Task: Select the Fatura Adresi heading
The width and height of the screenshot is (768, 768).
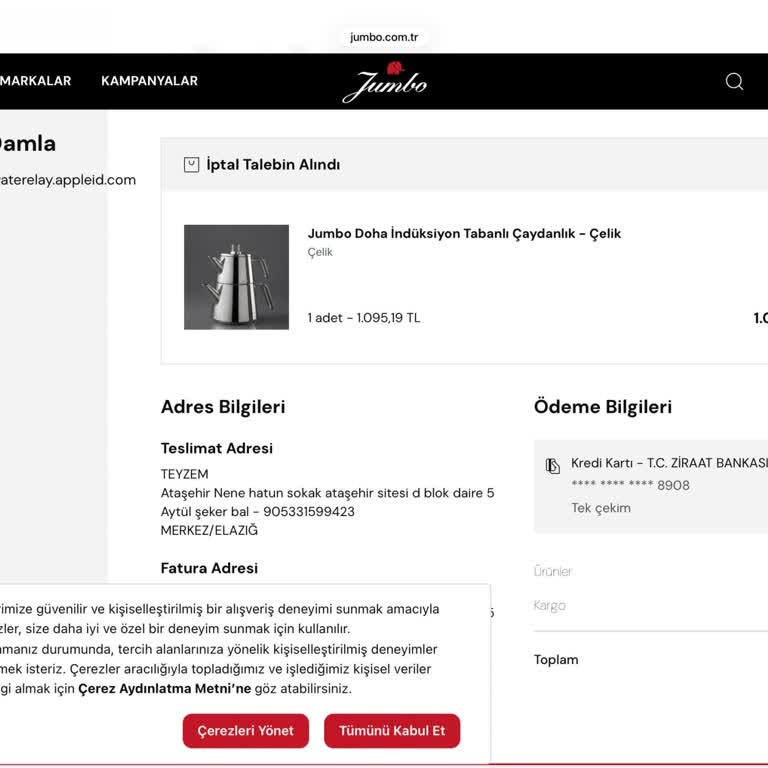Action: (209, 568)
